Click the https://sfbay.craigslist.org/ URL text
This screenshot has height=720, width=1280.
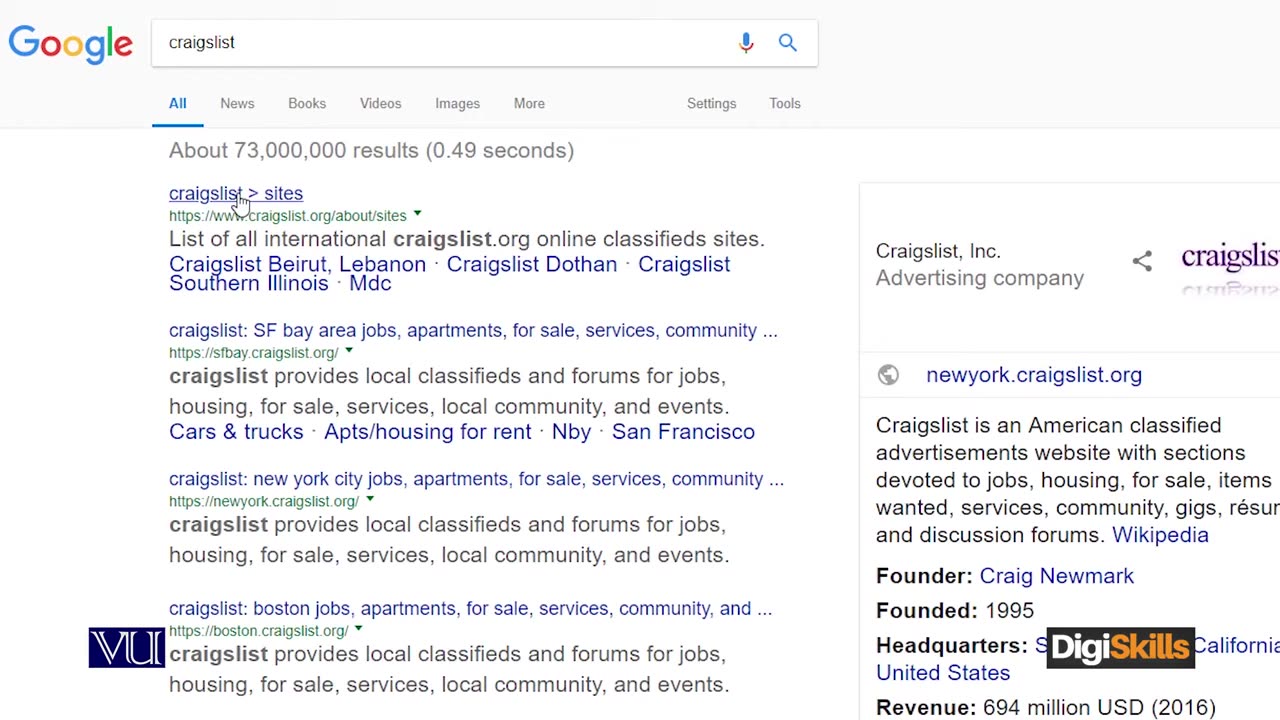click(x=254, y=352)
